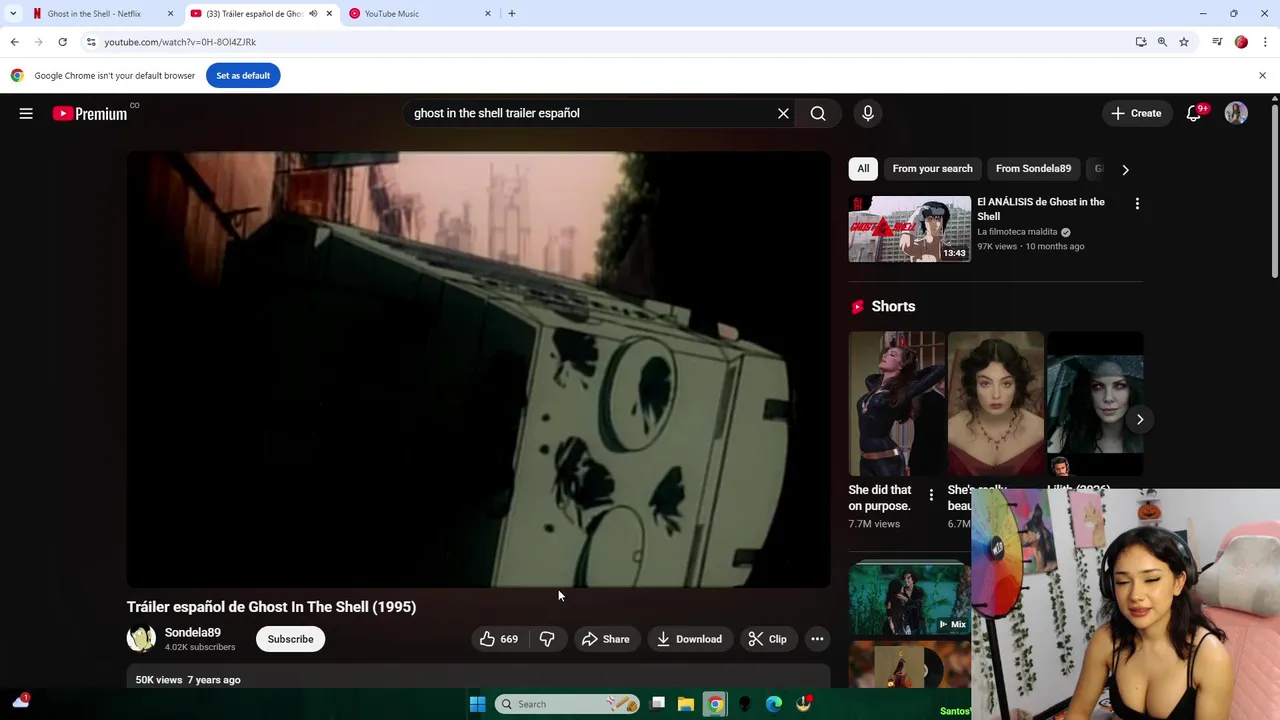
Task: Start voice search with the microphone
Action: pyautogui.click(x=868, y=113)
